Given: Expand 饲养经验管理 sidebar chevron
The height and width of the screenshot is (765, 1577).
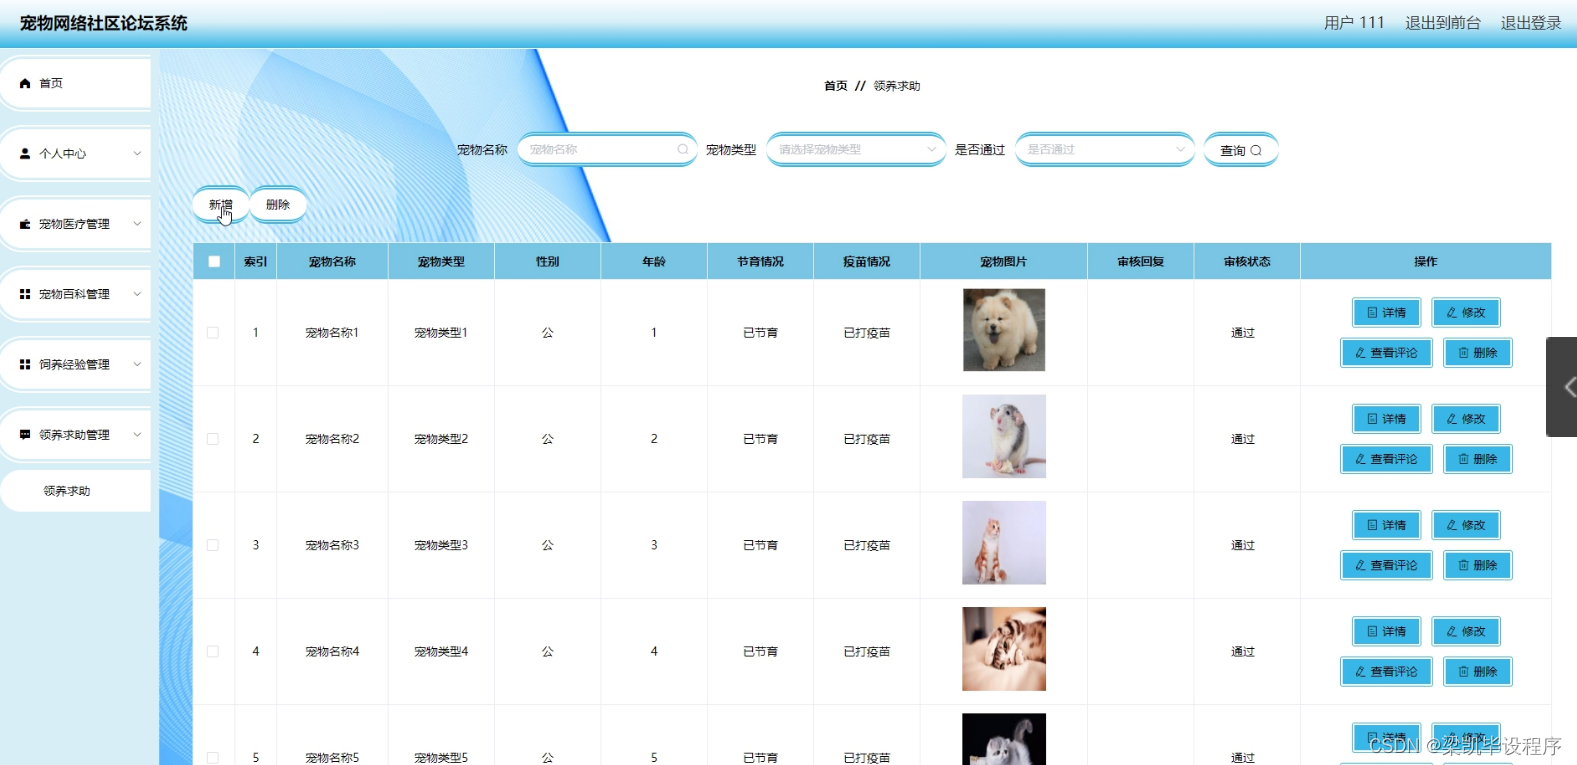Looking at the screenshot, I should coord(137,364).
